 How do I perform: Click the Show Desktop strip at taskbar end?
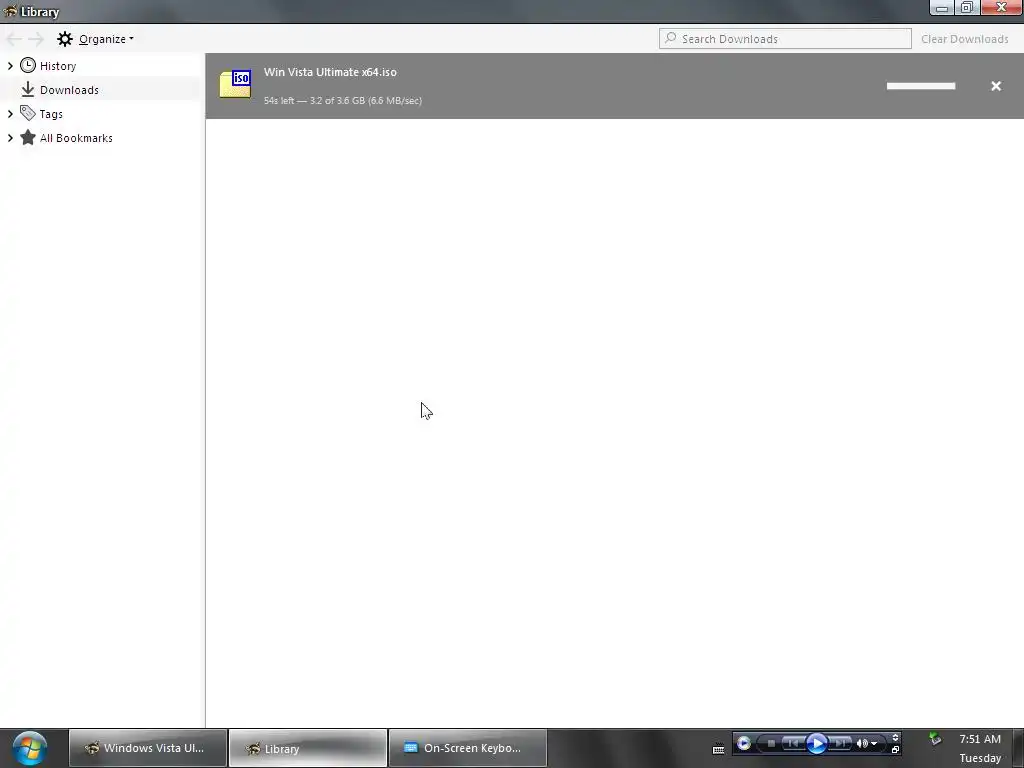1018,748
